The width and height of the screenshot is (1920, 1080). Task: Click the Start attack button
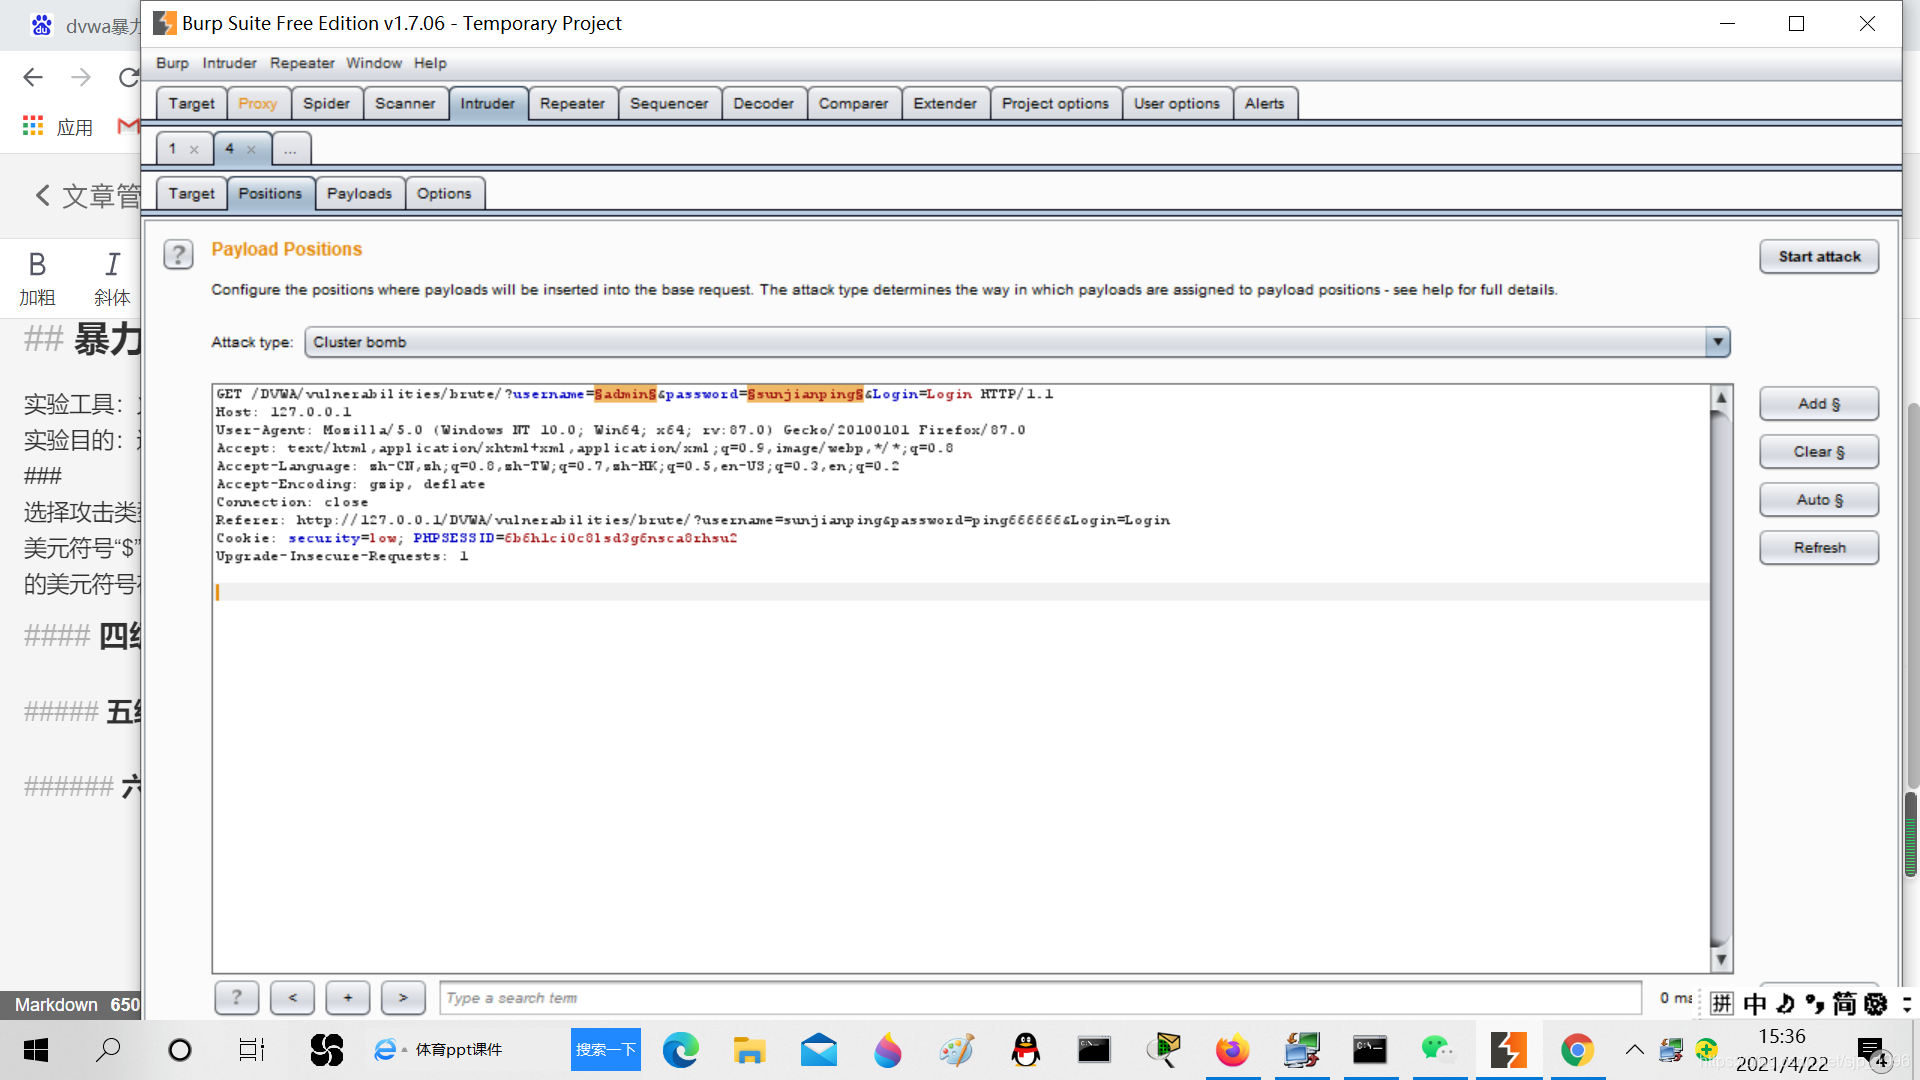(x=1819, y=256)
